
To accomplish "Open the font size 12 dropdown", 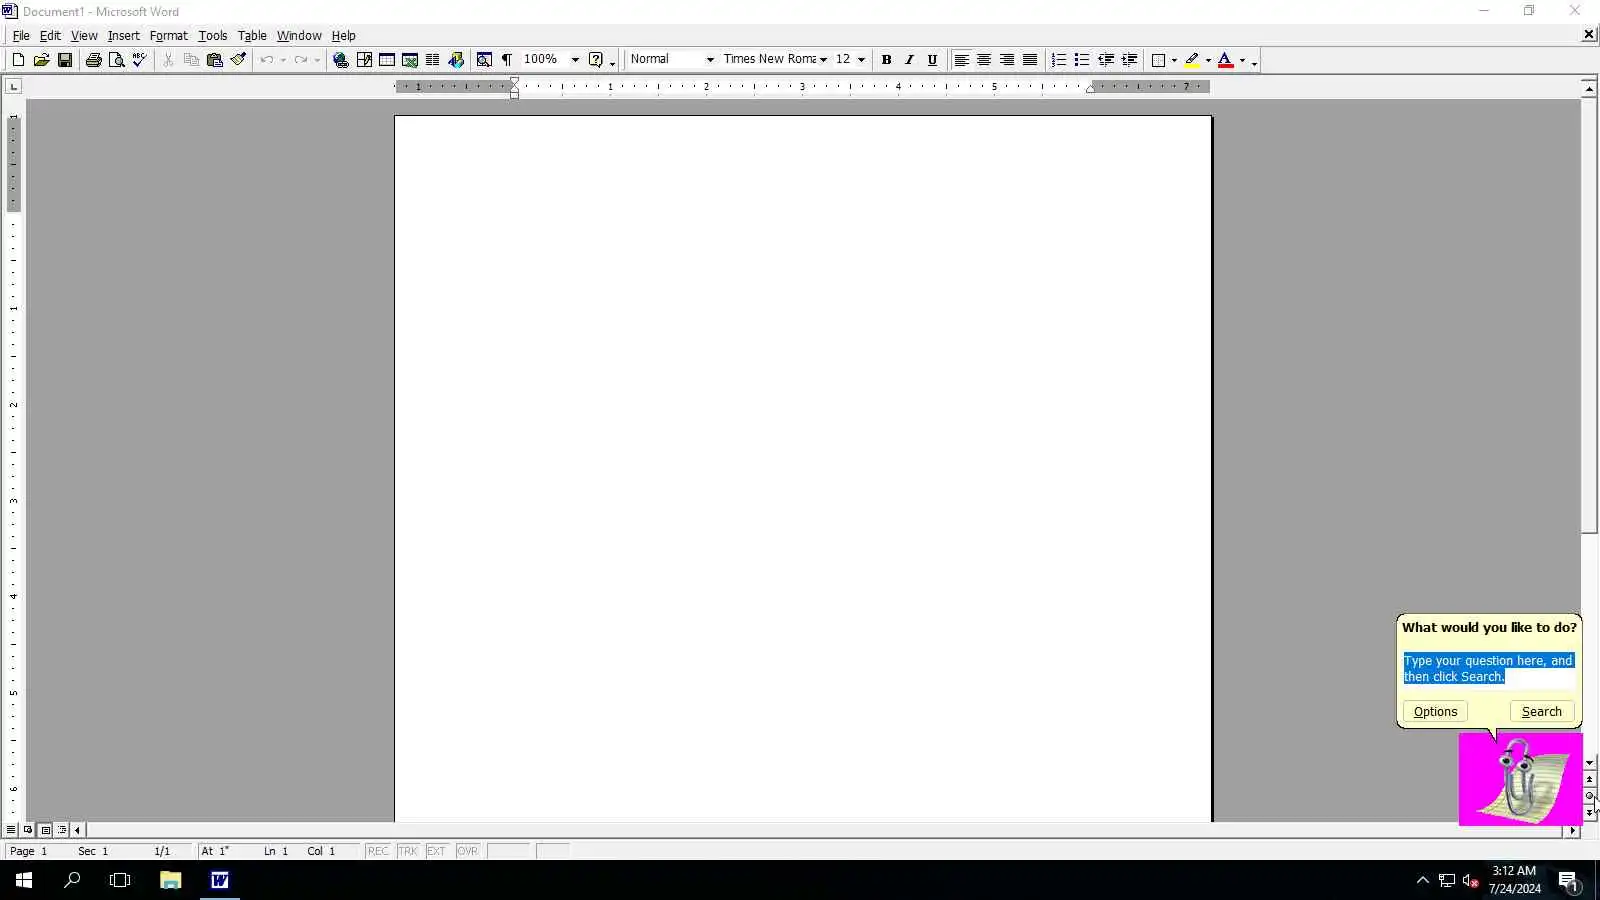I will pos(861,60).
